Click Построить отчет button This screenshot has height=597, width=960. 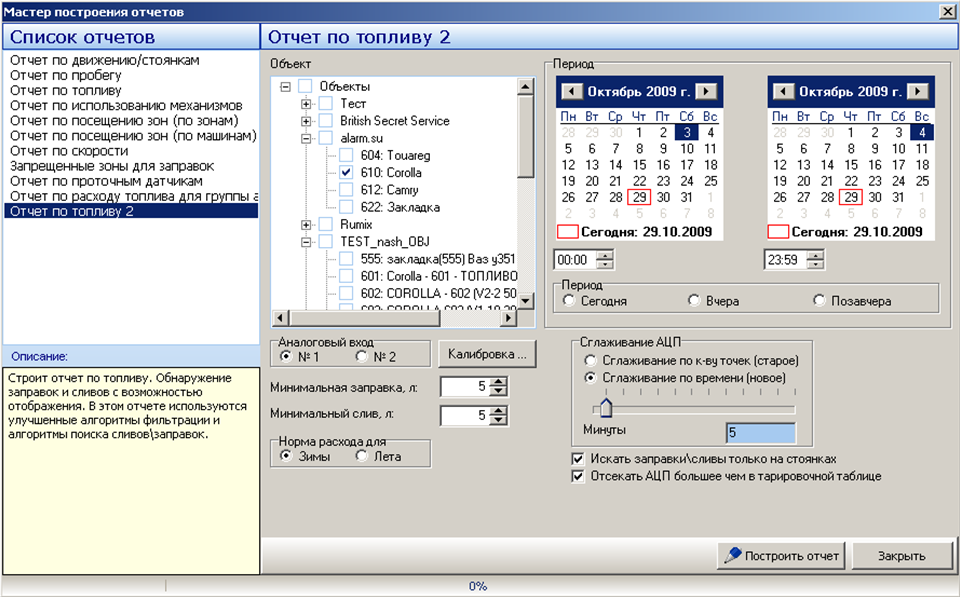point(781,556)
